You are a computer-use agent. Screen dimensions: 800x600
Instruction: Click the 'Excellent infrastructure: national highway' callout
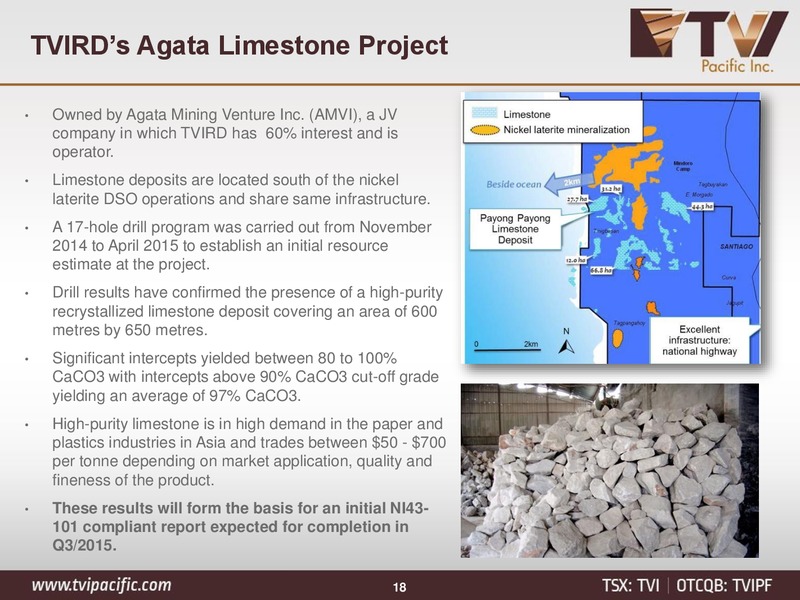coord(699,340)
